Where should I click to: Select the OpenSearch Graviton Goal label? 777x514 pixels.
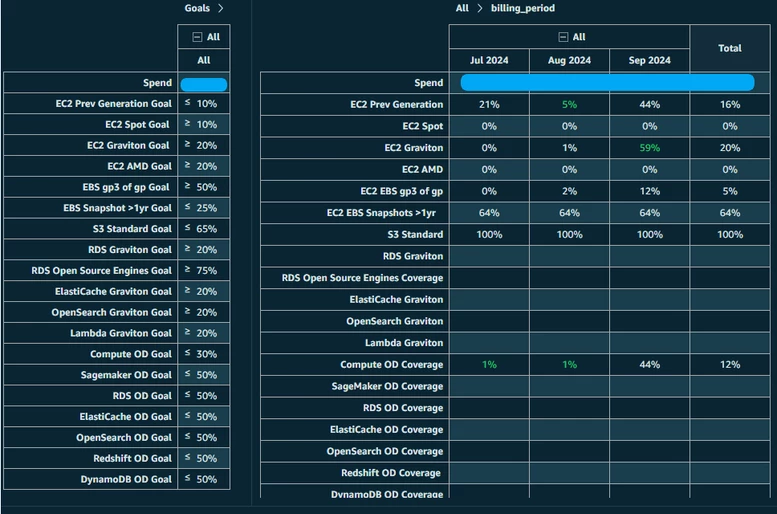pos(111,312)
